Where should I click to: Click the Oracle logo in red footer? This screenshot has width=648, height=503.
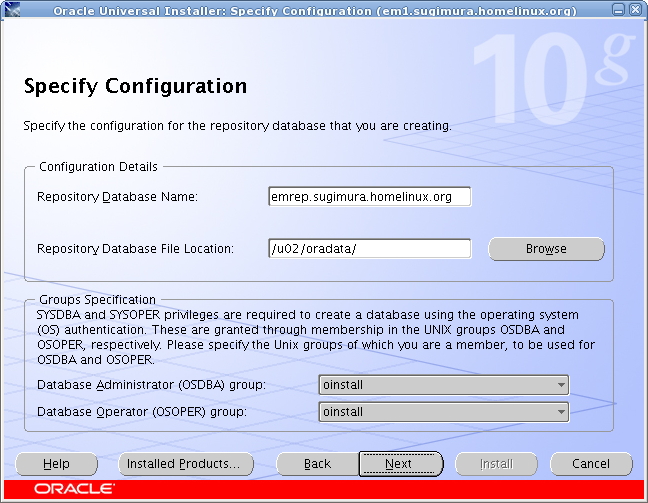pos(74,489)
